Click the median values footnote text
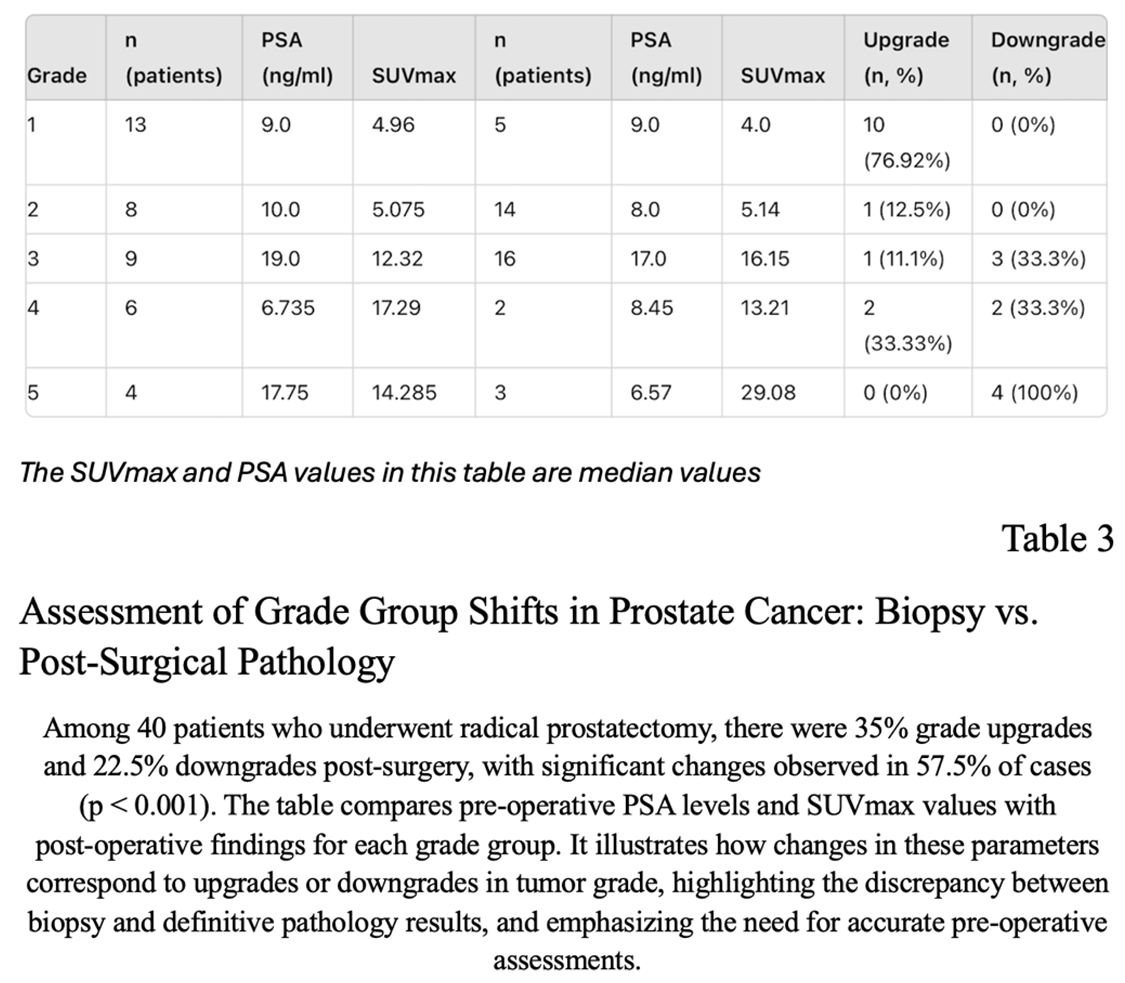 390,472
